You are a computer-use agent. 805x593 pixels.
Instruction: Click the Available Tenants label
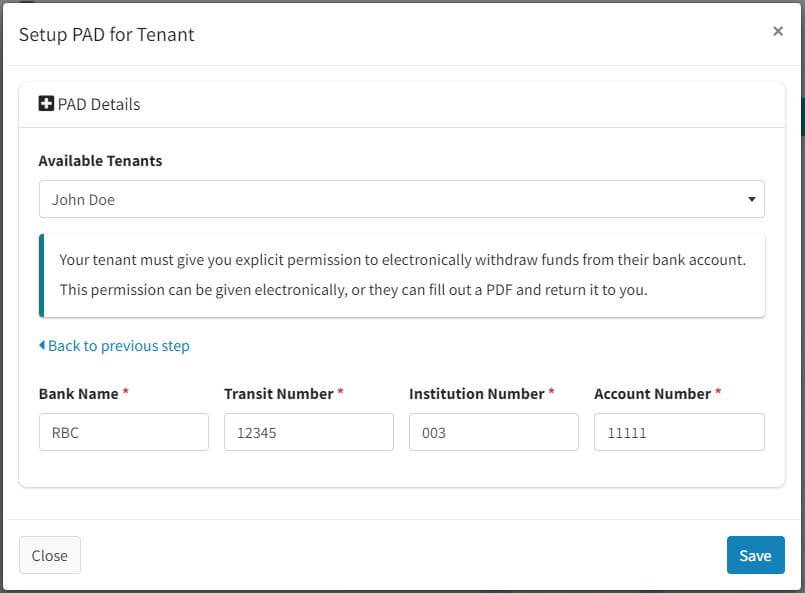pyautogui.click(x=100, y=161)
